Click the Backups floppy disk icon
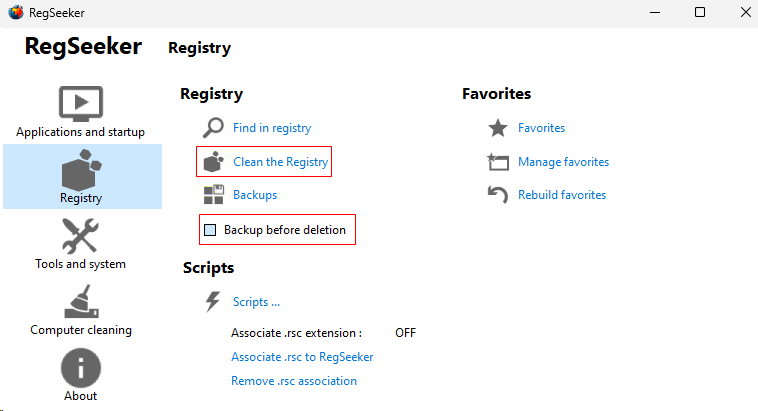Image resolution: width=758 pixels, height=411 pixels. click(x=213, y=195)
